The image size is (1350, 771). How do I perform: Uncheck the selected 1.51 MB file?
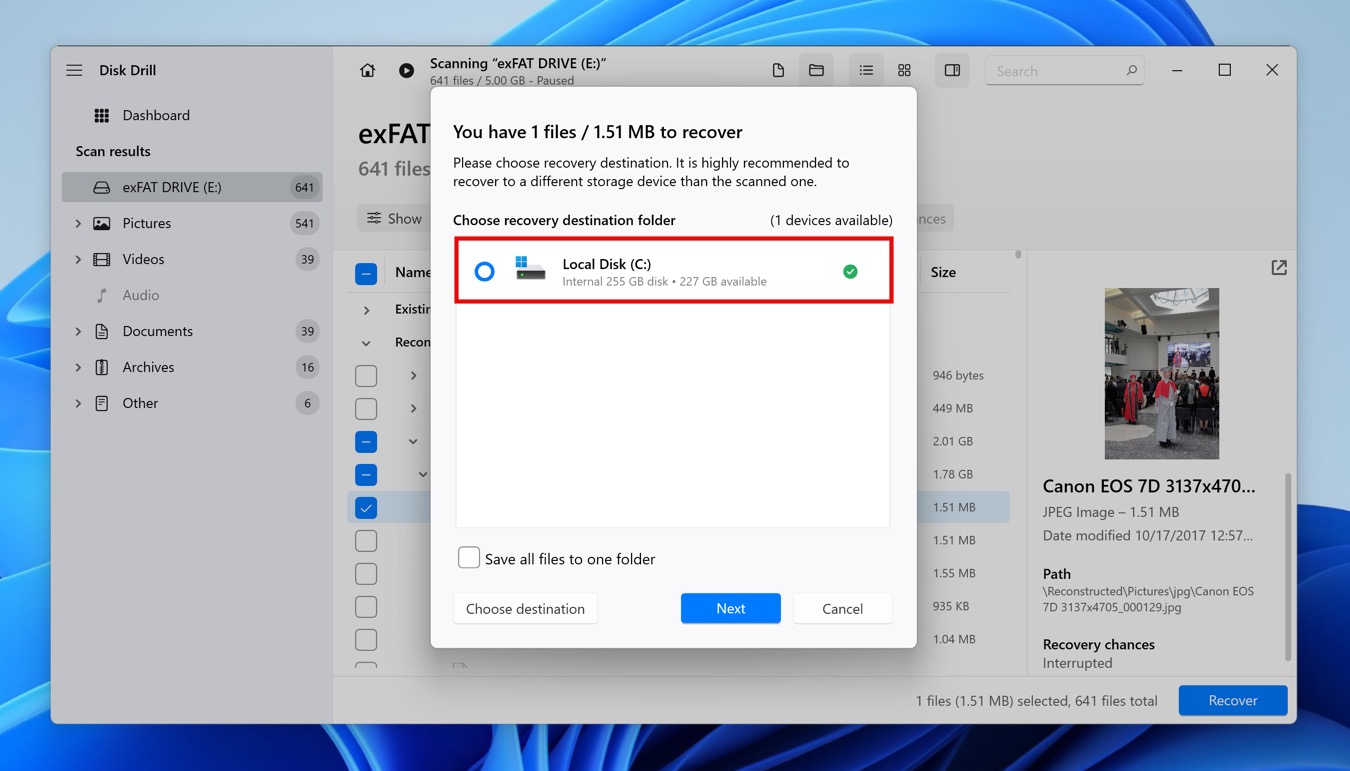point(366,508)
